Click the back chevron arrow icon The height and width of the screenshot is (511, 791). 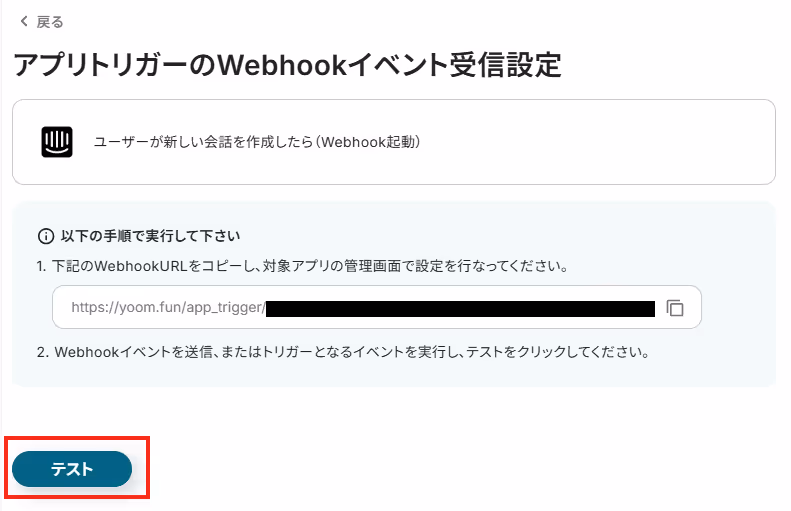(x=24, y=21)
